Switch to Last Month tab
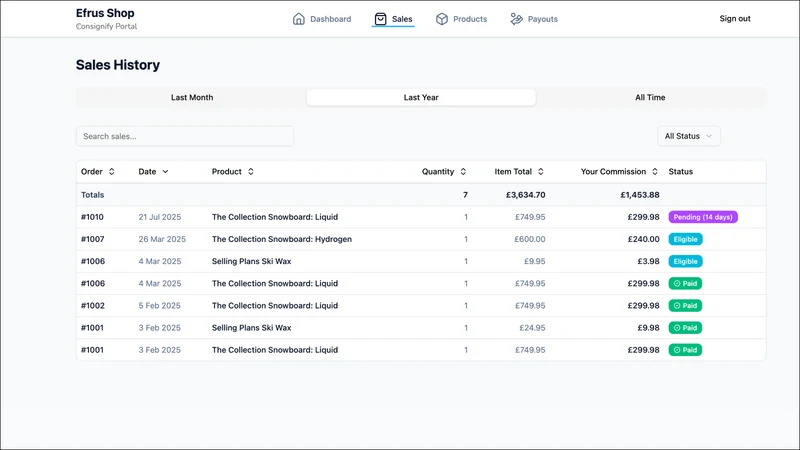This screenshot has width=800, height=450. (192, 97)
